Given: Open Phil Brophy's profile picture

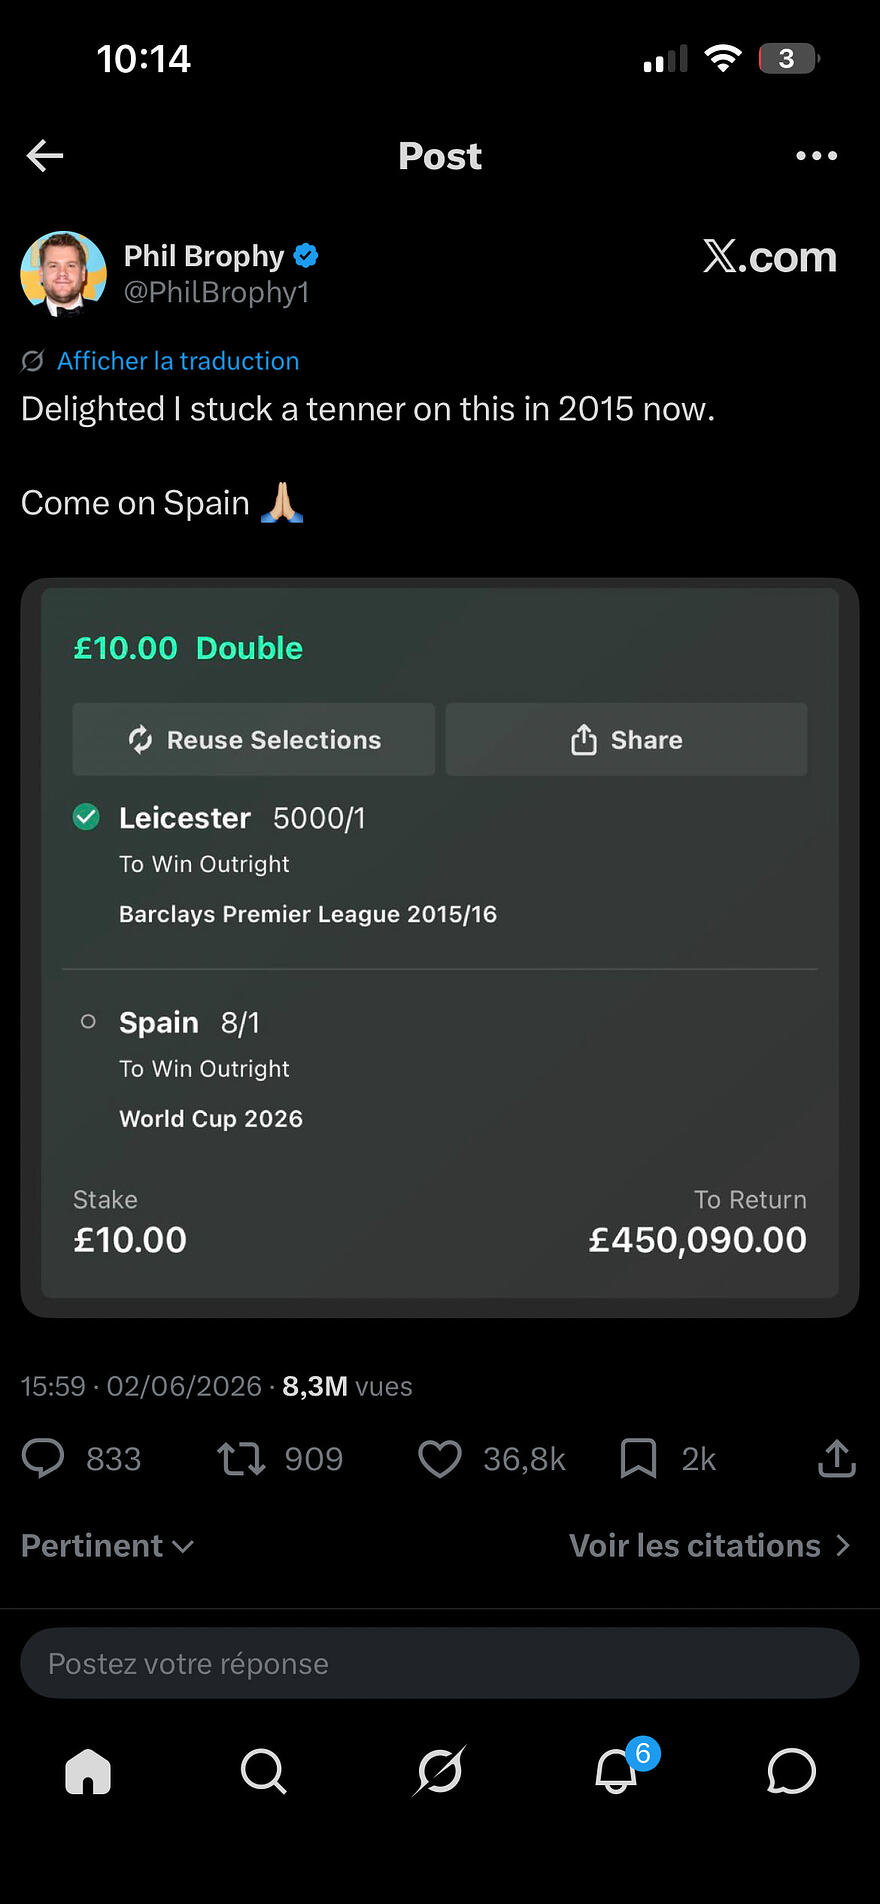Looking at the screenshot, I should (64, 274).
